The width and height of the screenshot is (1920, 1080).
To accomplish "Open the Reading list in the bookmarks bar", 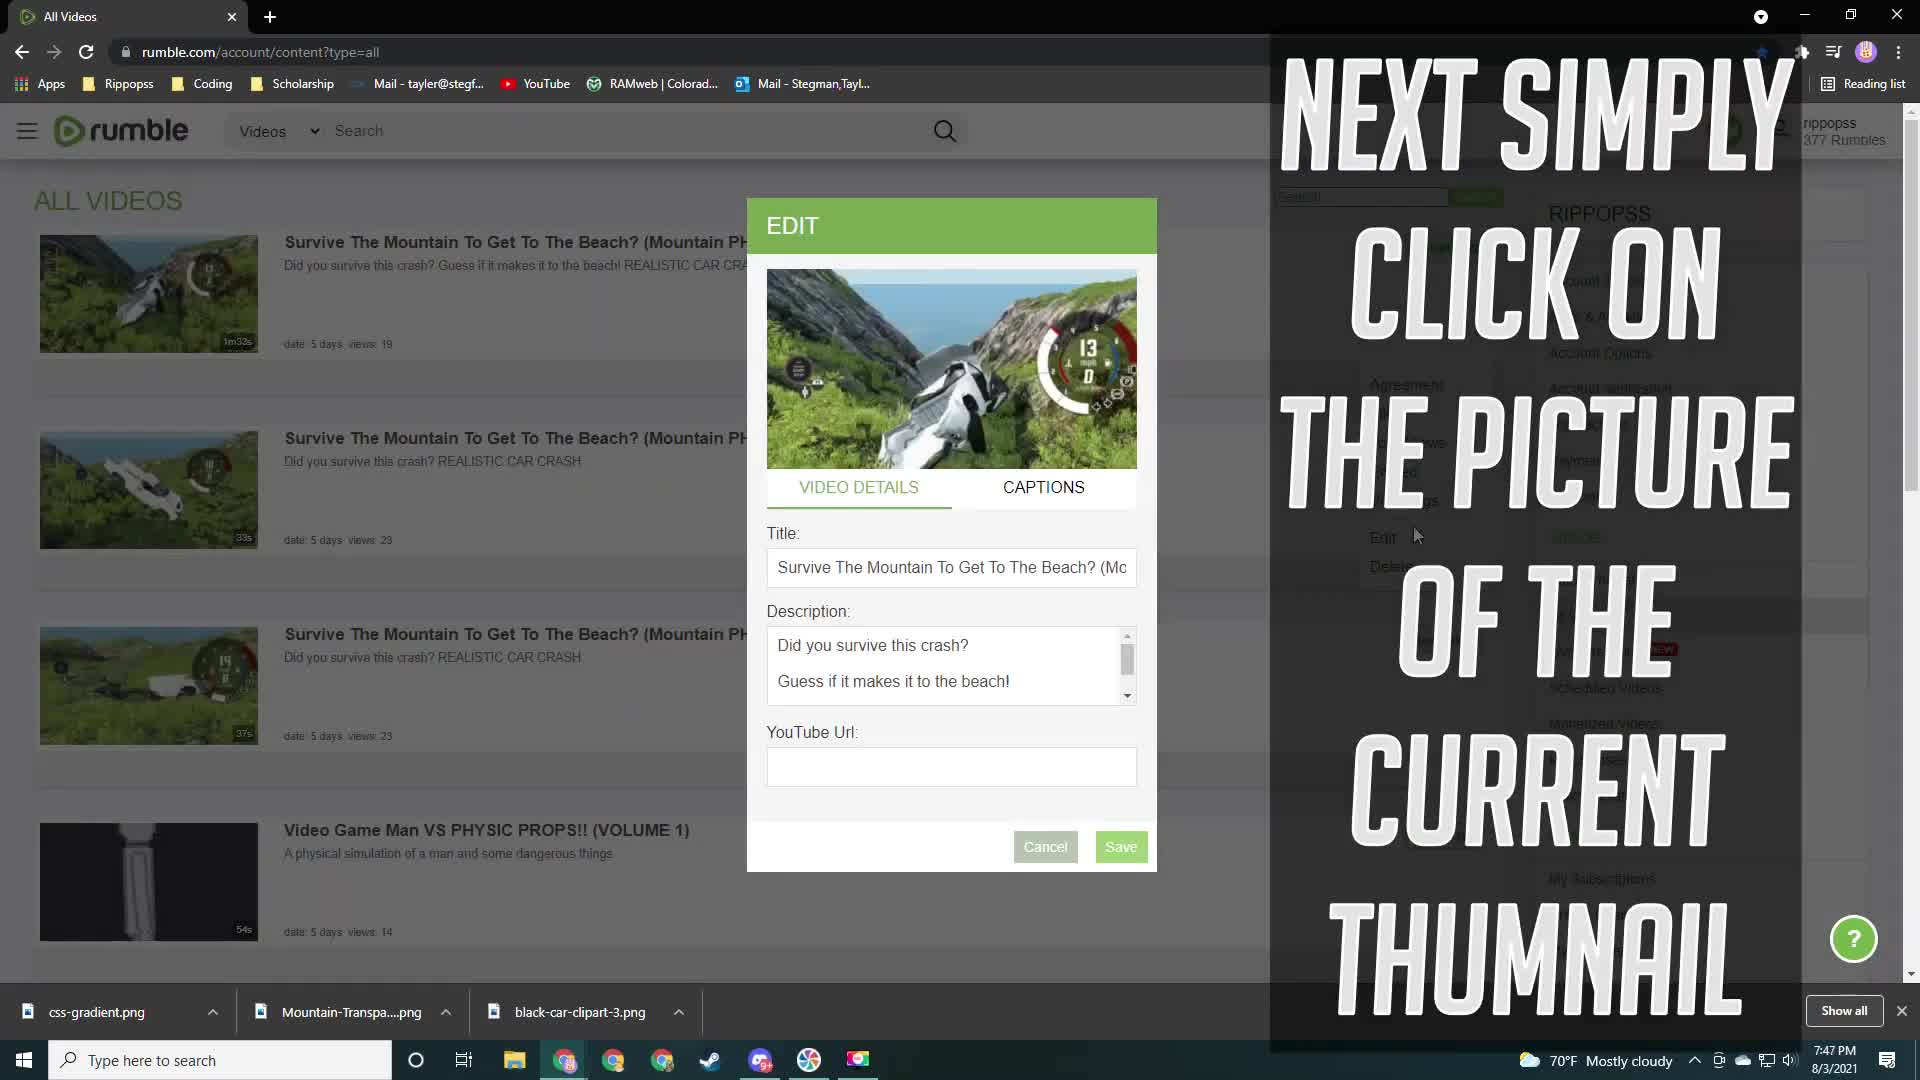I will [1863, 84].
